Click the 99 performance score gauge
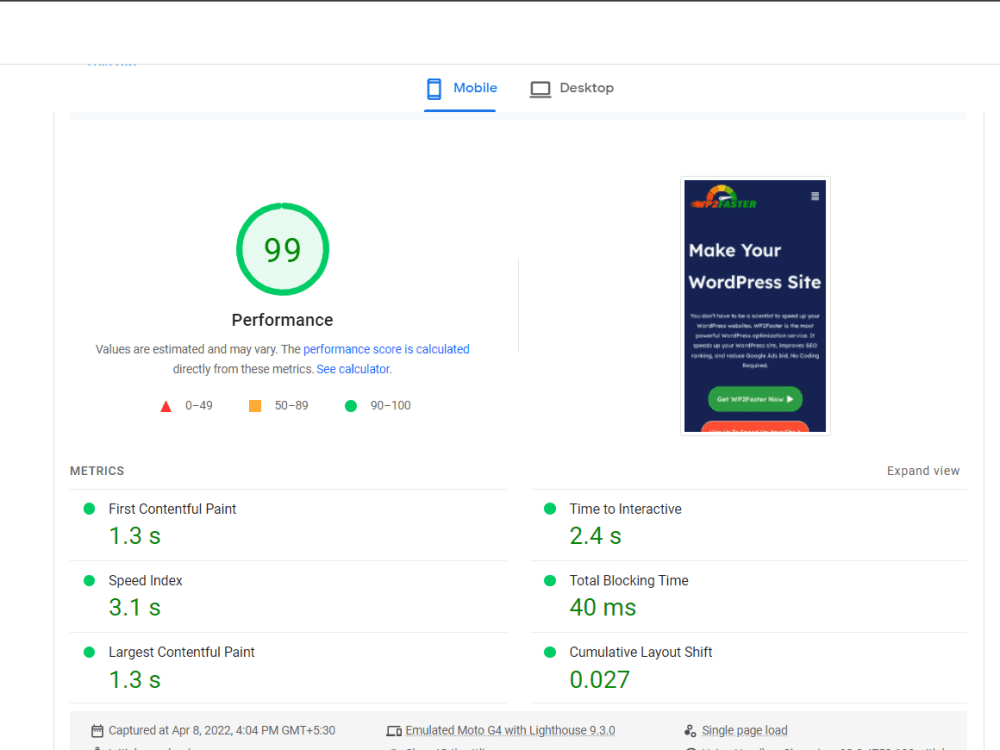Image resolution: width=1000 pixels, height=750 pixels. 283,249
